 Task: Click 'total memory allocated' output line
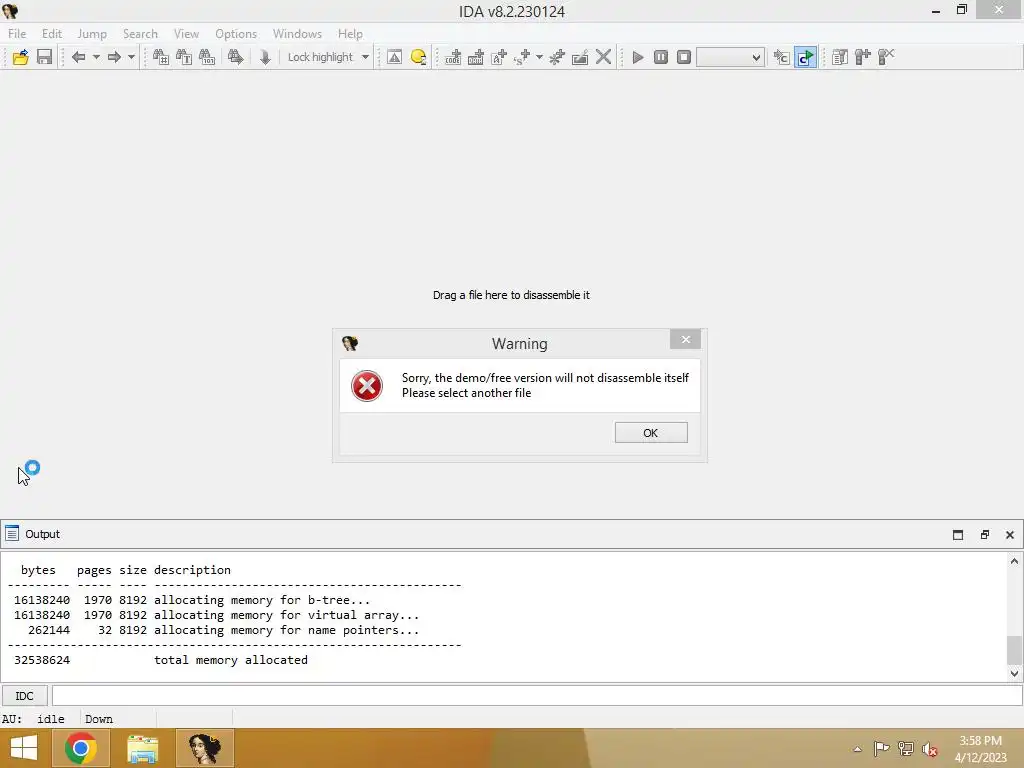(231, 660)
